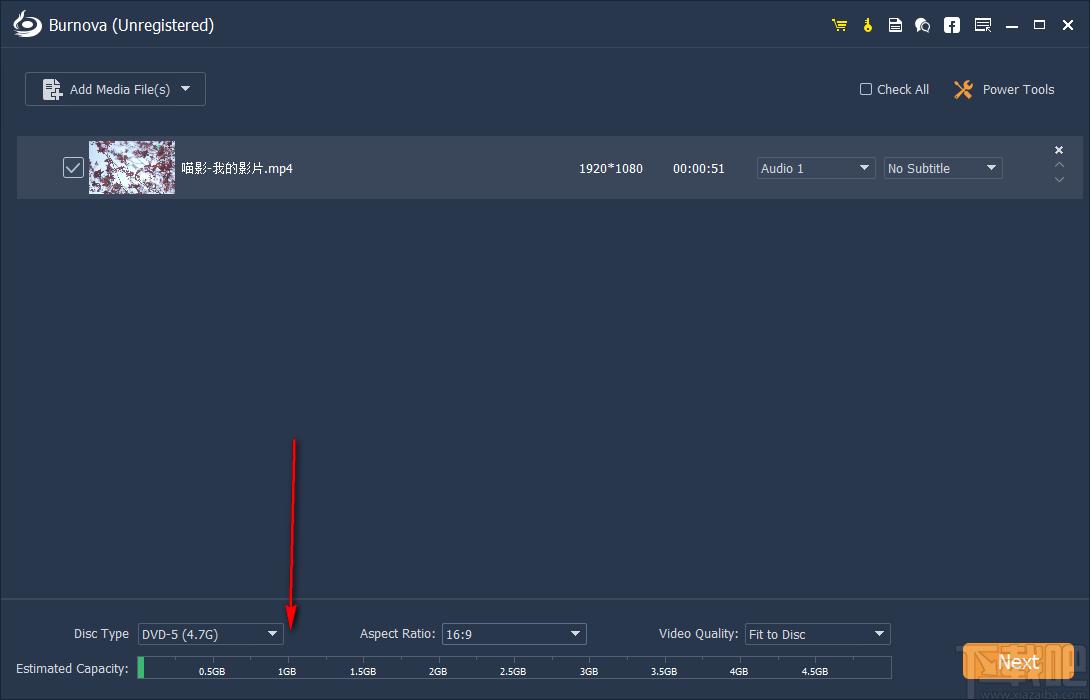Click the Estimated Capacity bar
This screenshot has height=700, width=1090.
514,667
